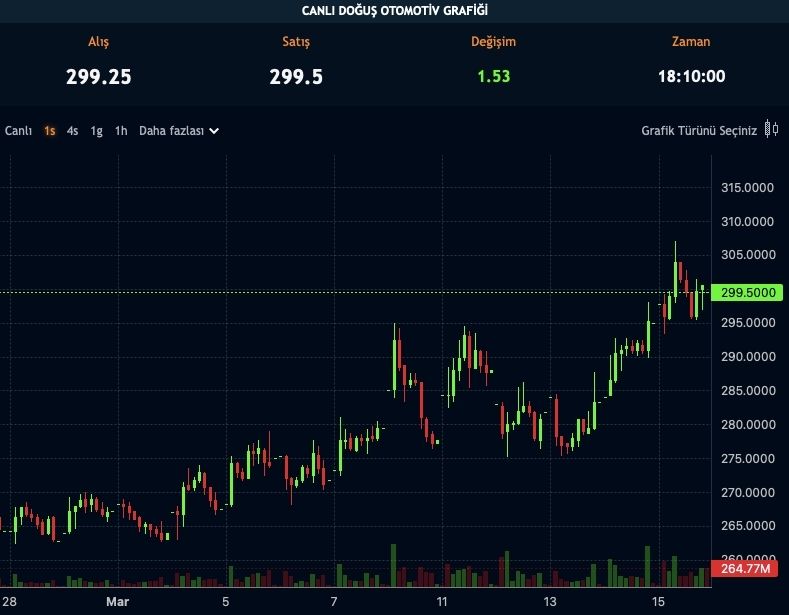789x615 pixels.
Task: Switch to the 1g timeframe
Action: 97,131
